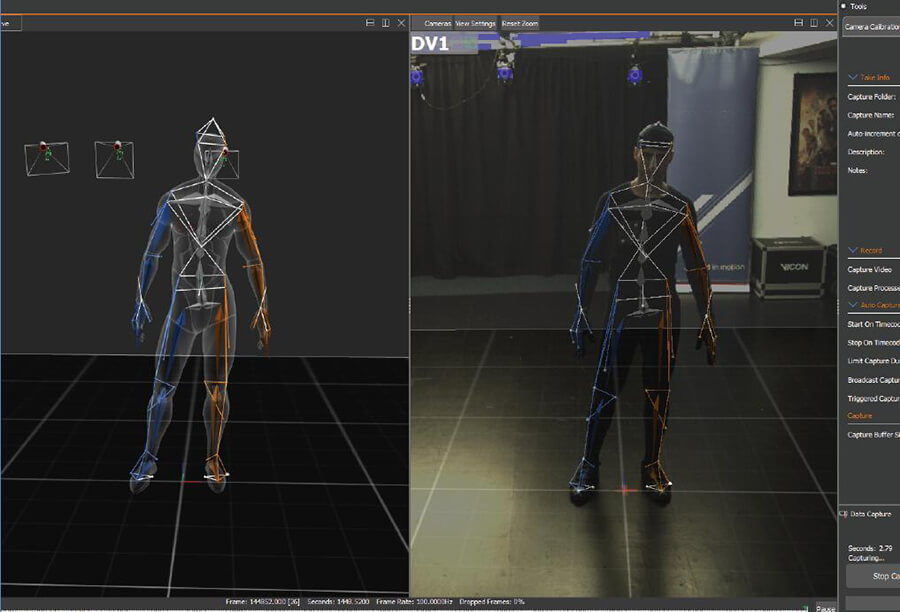
Task: Stop the recording with Stop Capture
Action: tap(874, 576)
